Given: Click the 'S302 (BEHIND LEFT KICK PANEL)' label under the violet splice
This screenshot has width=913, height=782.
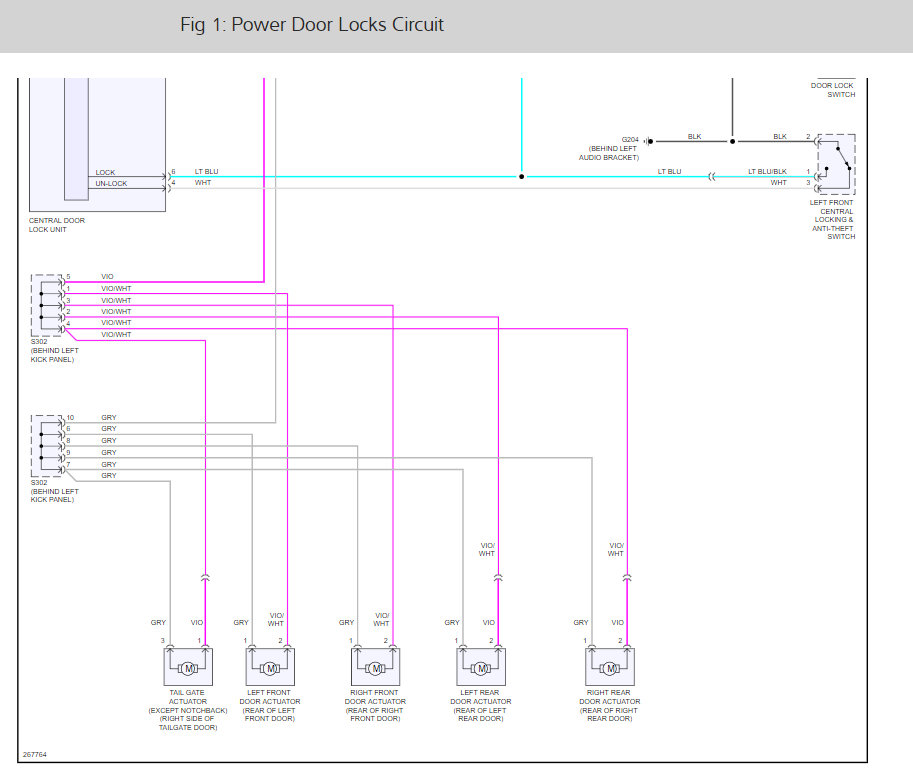Looking at the screenshot, I should (54, 351).
